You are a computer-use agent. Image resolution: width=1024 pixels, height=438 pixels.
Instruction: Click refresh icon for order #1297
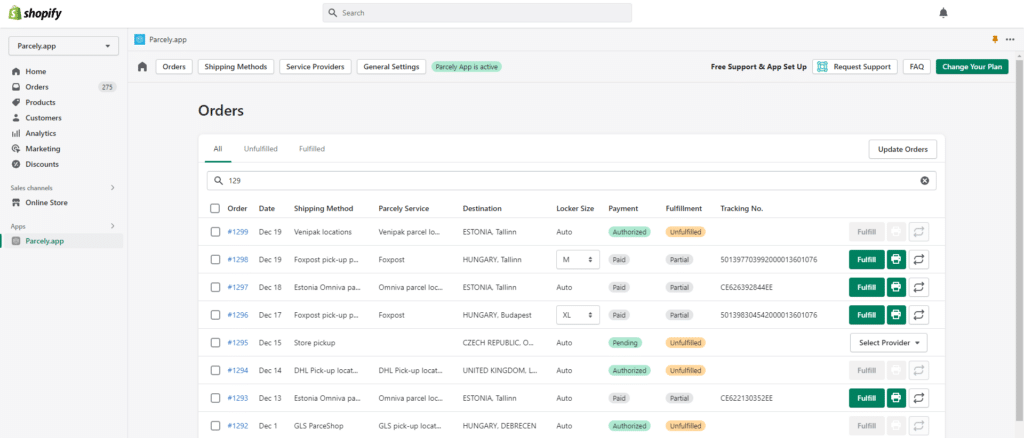pos(918,287)
